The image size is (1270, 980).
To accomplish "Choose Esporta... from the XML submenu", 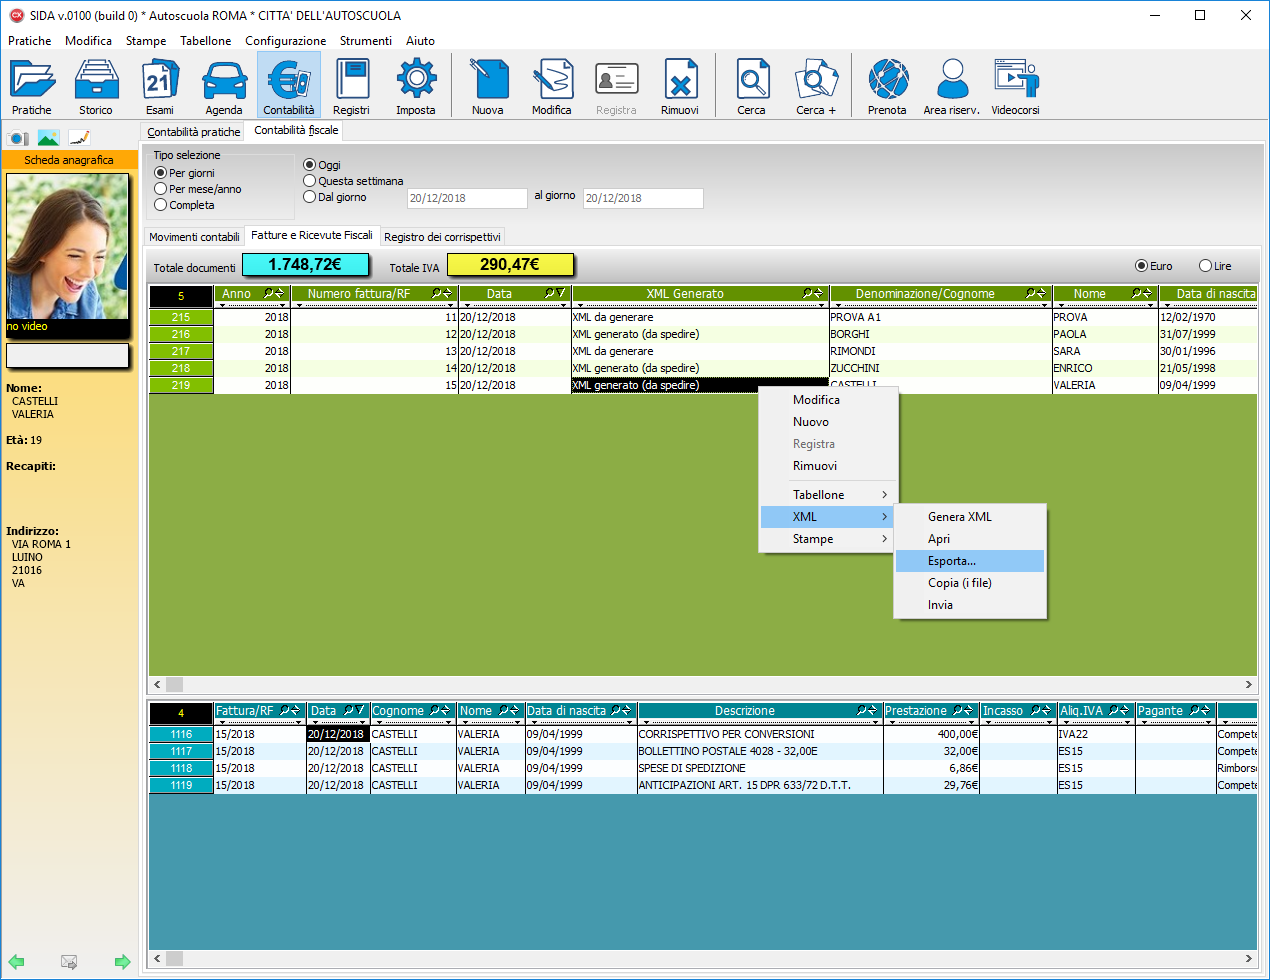I will coord(952,561).
